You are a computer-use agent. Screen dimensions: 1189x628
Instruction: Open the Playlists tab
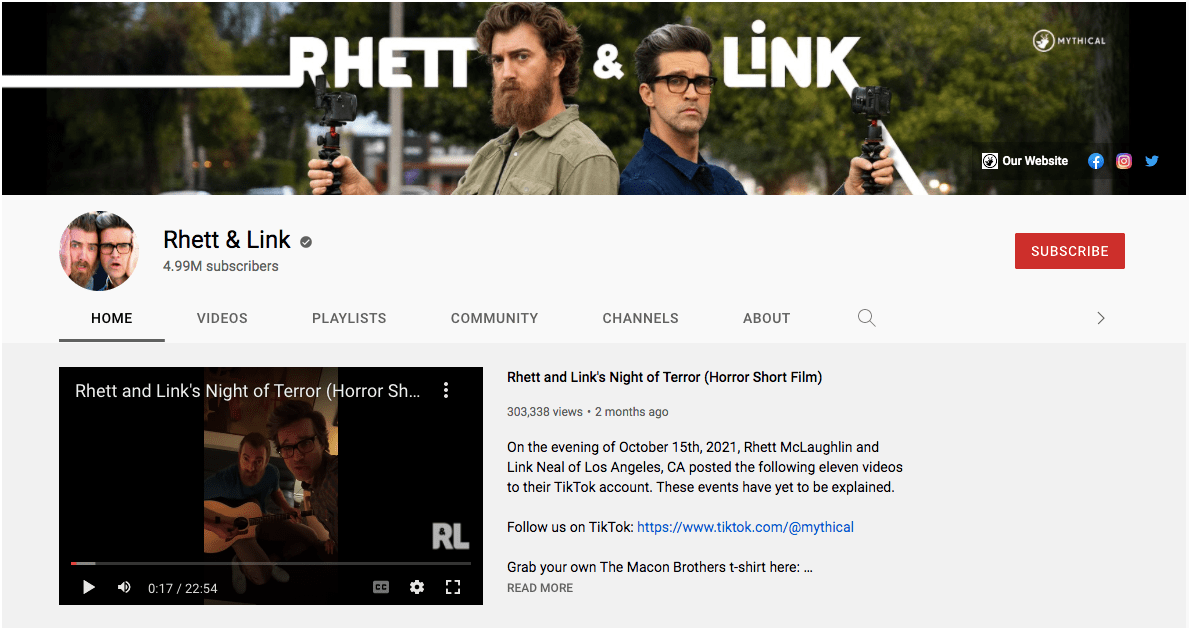pos(349,319)
